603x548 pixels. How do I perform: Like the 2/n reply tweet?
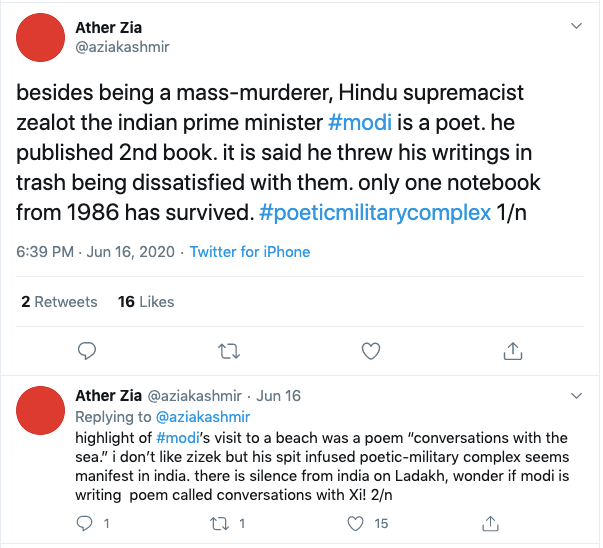pyautogui.click(x=356, y=523)
